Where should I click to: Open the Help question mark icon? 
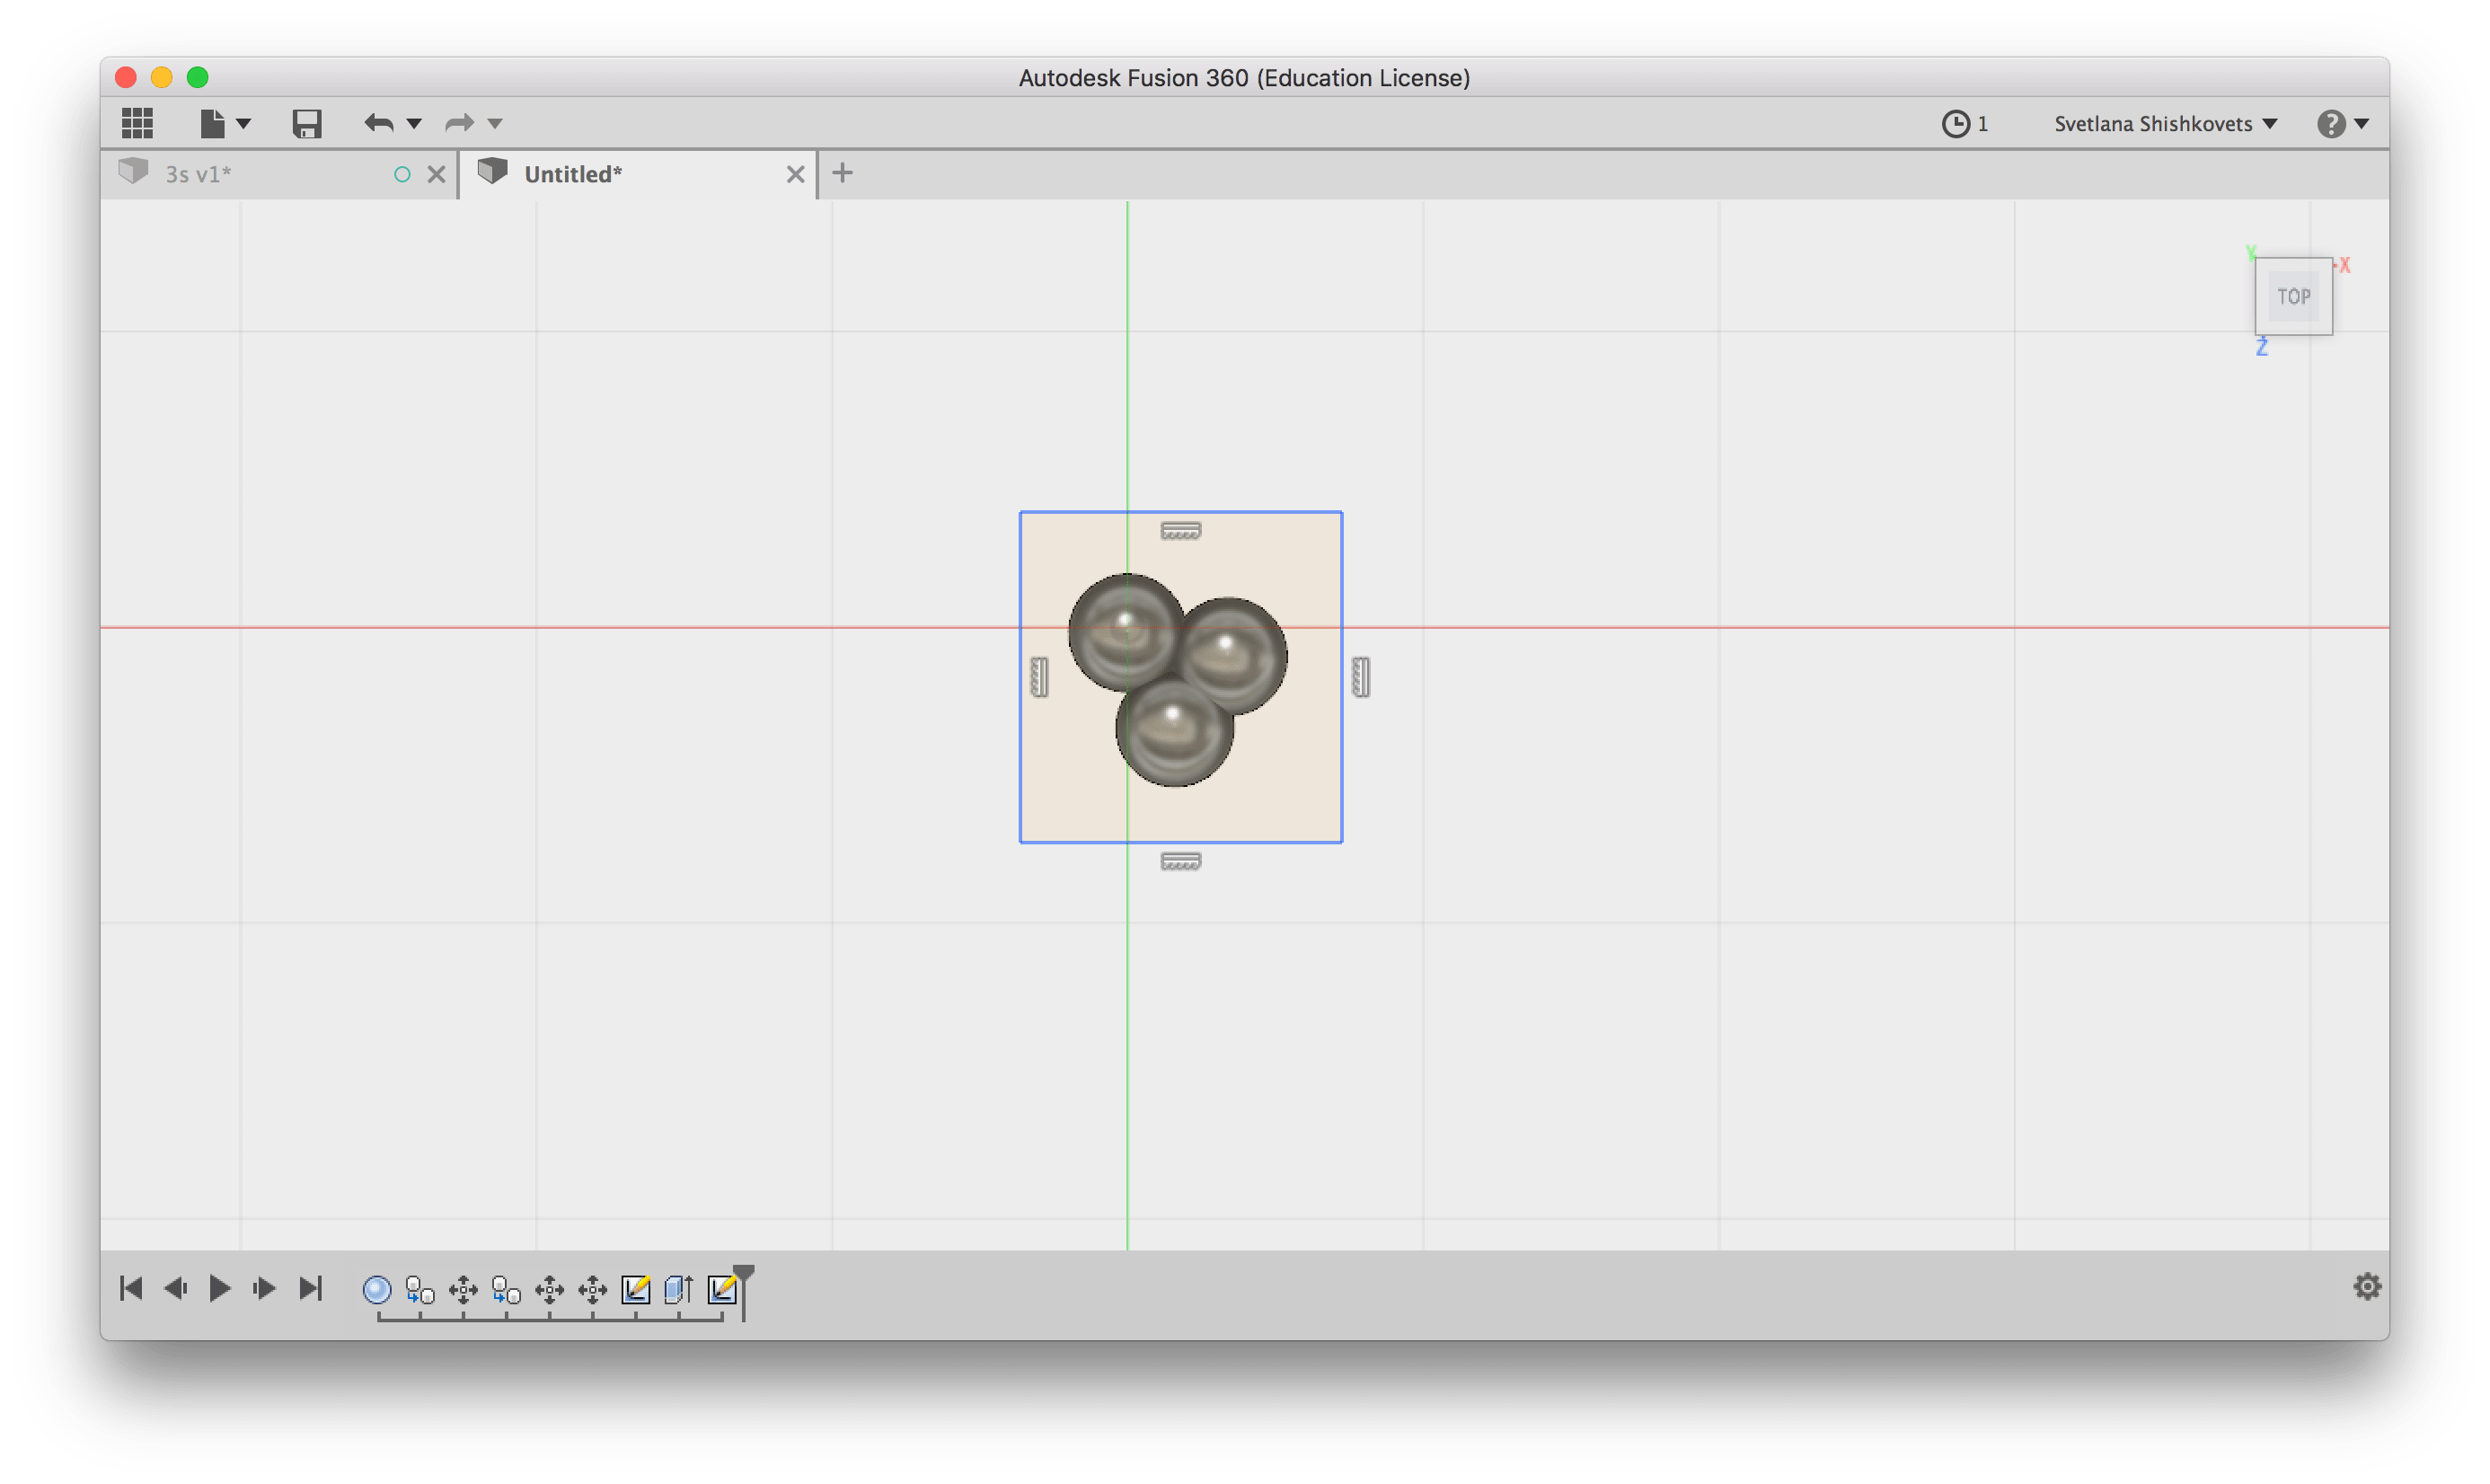2330,123
